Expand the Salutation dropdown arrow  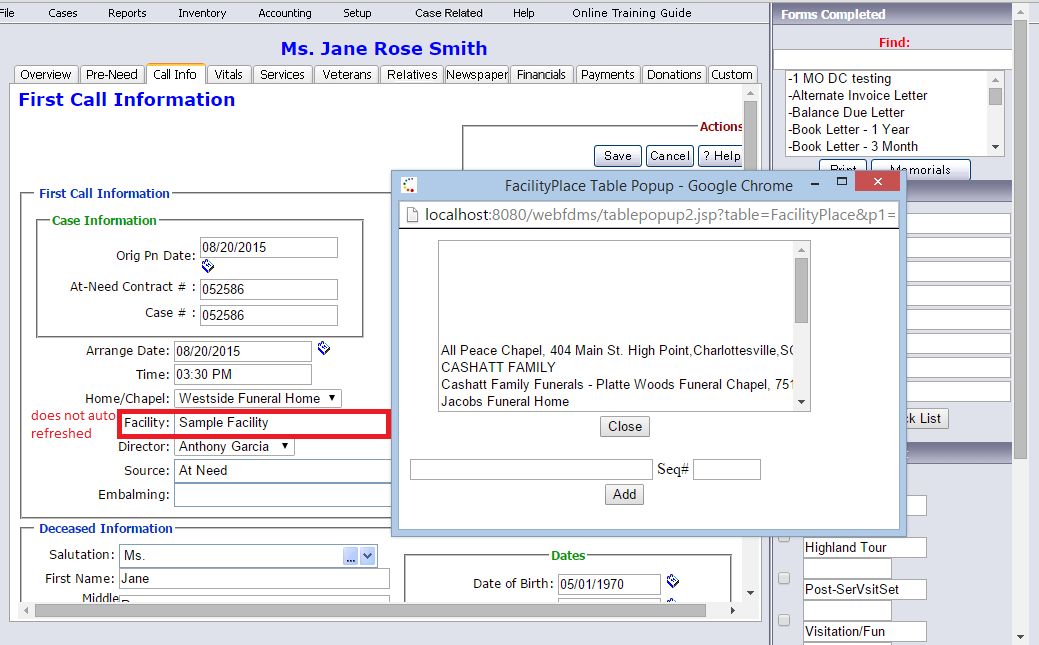click(368, 556)
